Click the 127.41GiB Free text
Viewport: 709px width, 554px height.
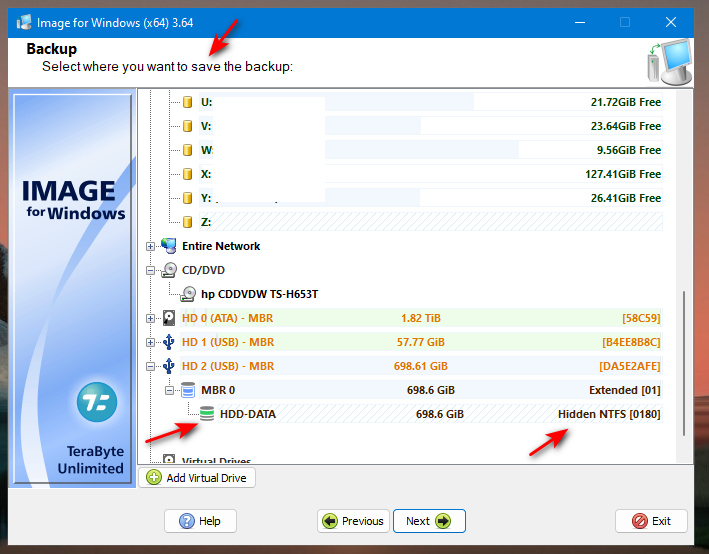[623, 174]
